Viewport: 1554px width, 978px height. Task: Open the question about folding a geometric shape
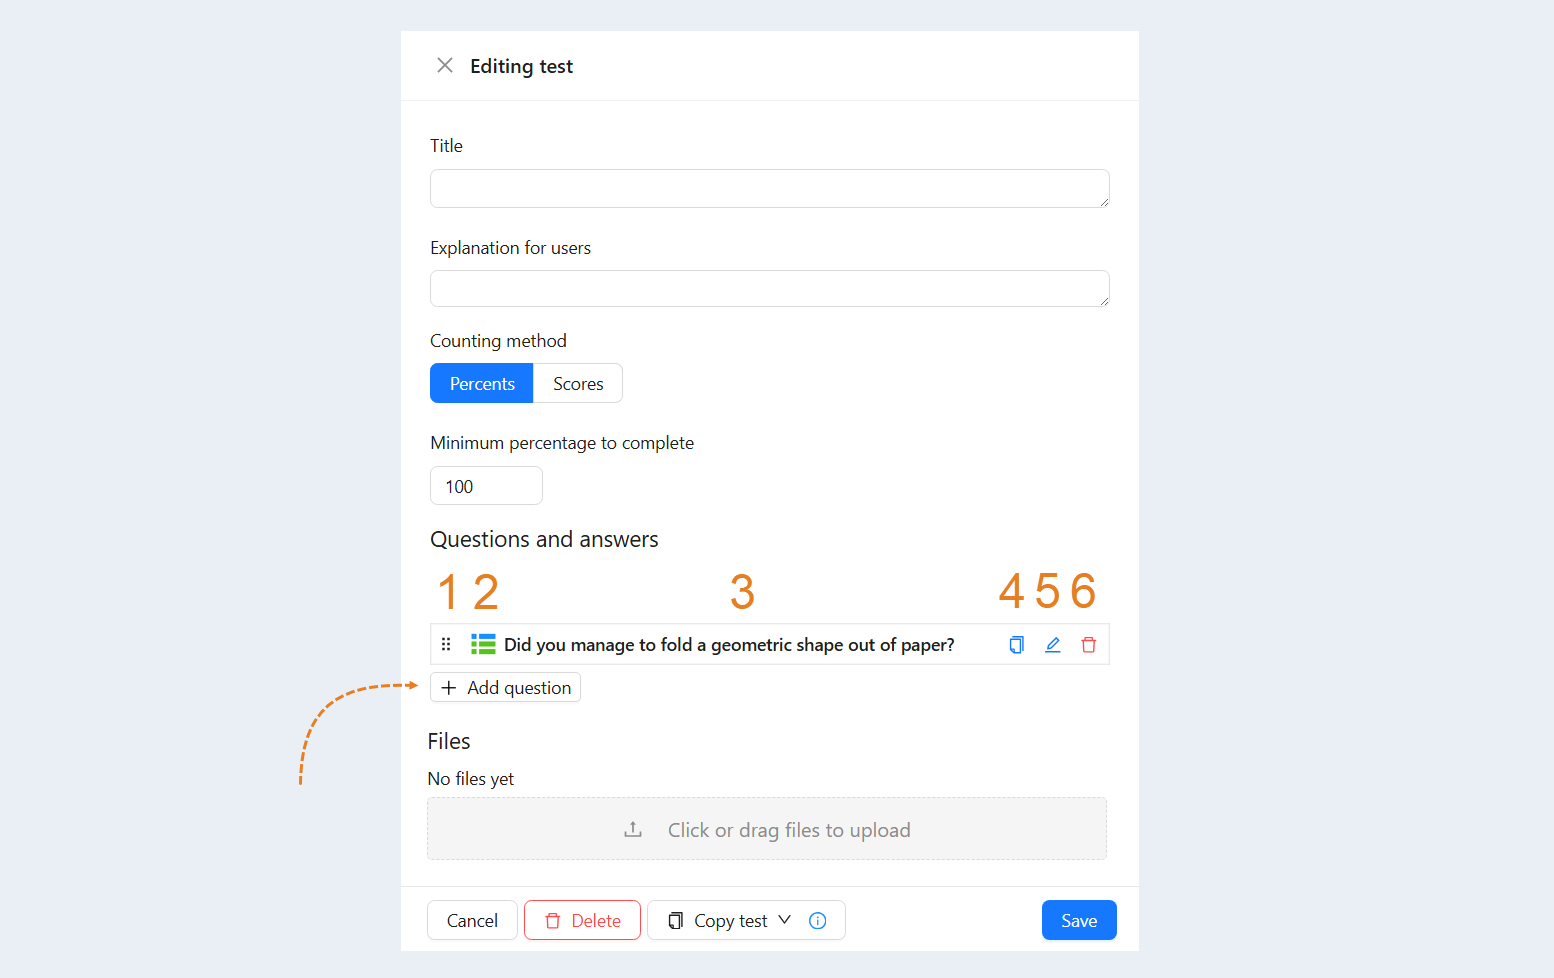pyautogui.click(x=729, y=645)
